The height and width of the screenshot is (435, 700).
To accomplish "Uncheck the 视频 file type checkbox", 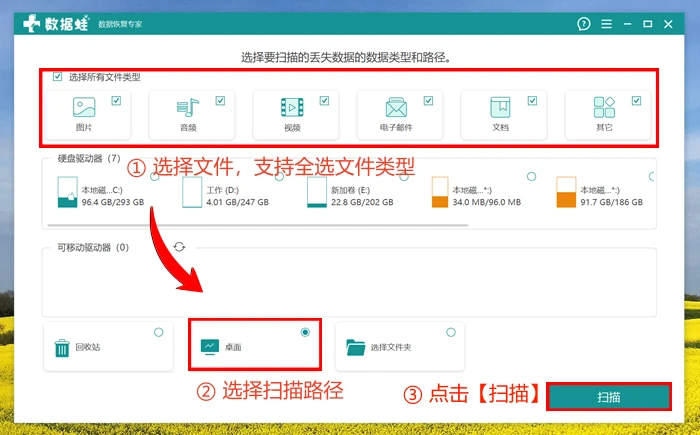I will point(324,100).
